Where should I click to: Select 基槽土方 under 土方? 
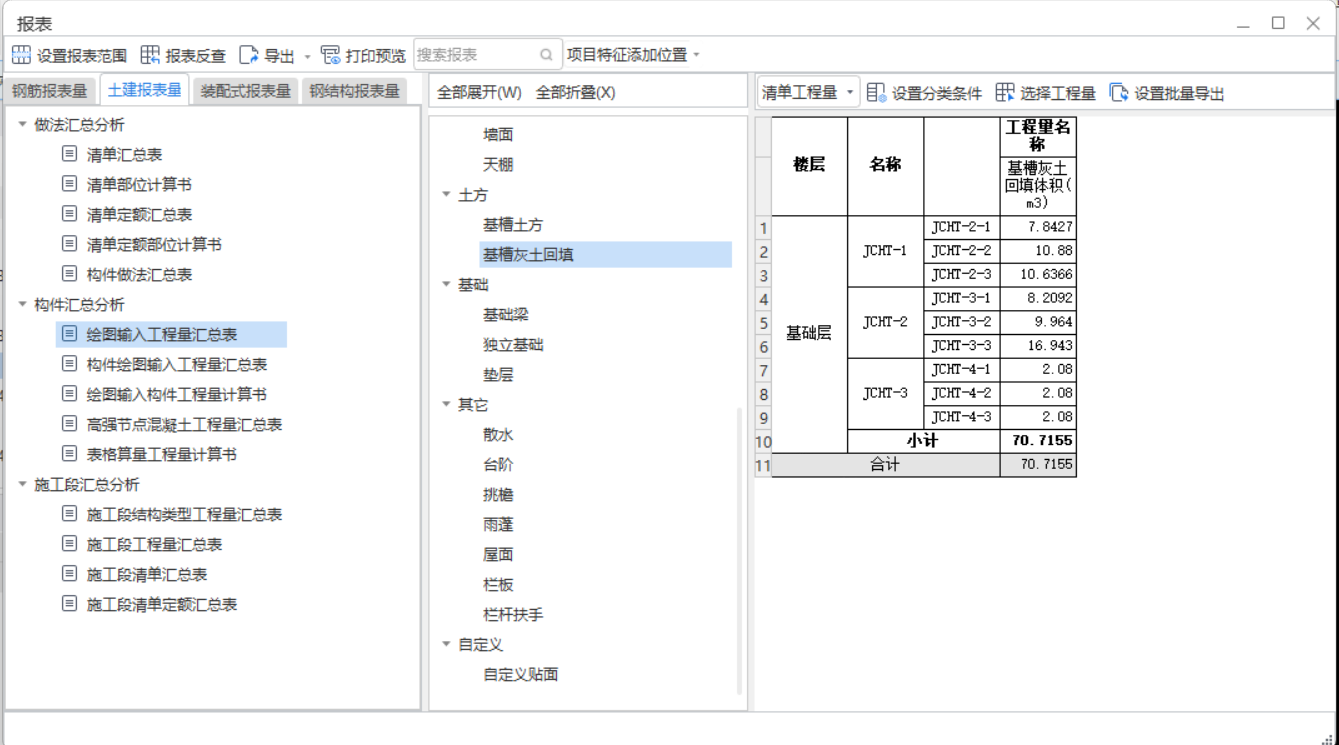tap(513, 225)
